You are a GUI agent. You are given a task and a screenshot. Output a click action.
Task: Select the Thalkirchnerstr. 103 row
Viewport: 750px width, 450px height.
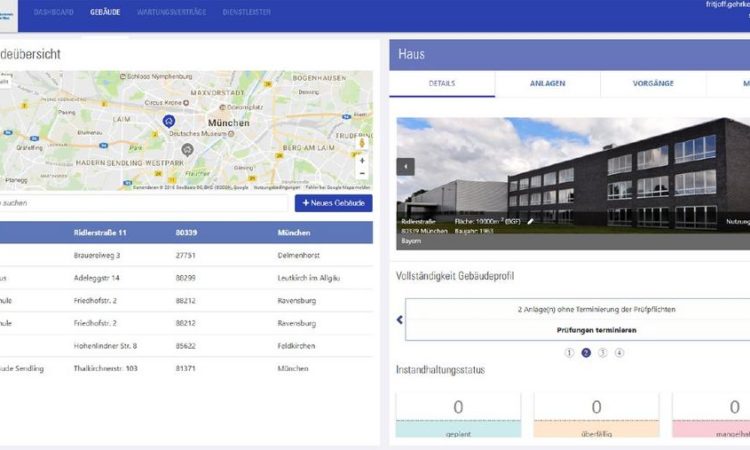pos(186,368)
